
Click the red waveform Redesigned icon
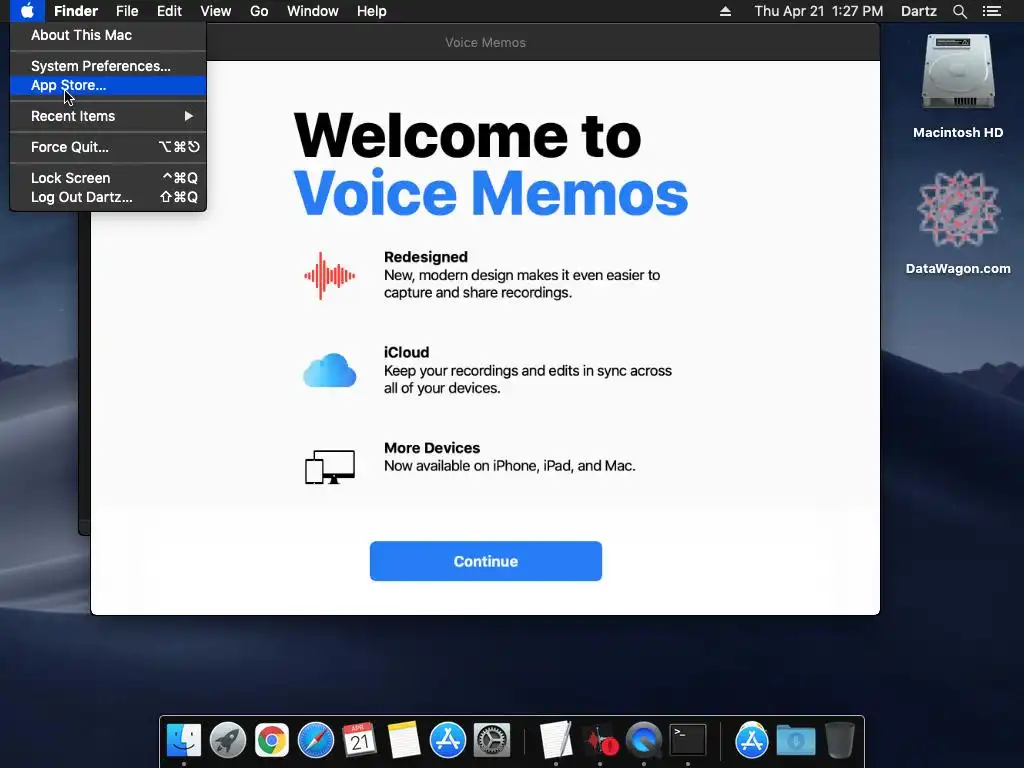[330, 276]
